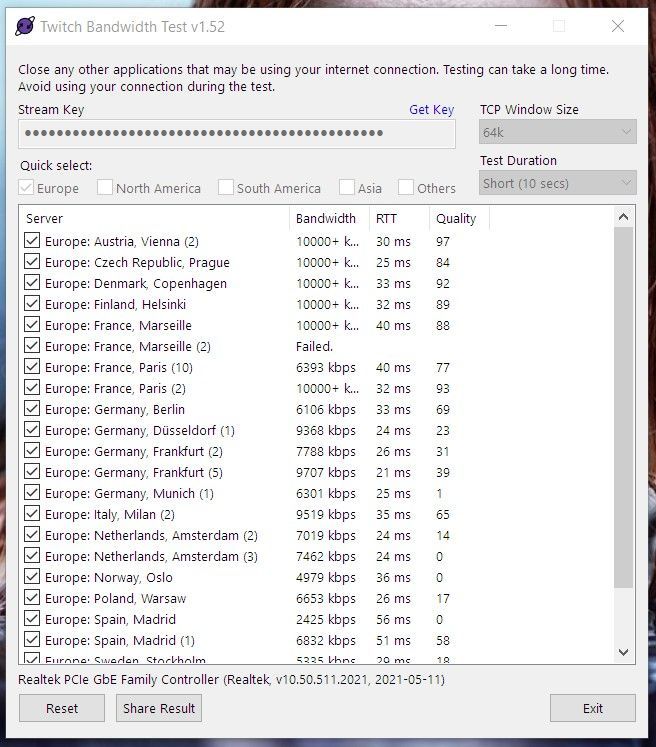Image resolution: width=656 pixels, height=747 pixels.
Task: Click the '9368 kbps' bandwidth value
Action: (x=326, y=430)
